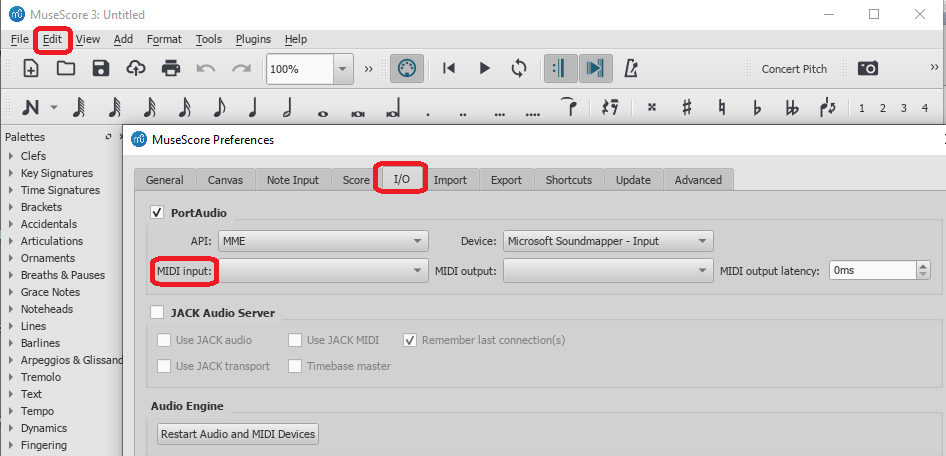946x456 pixels.
Task: Switch to the Advanced tab
Action: [698, 180]
